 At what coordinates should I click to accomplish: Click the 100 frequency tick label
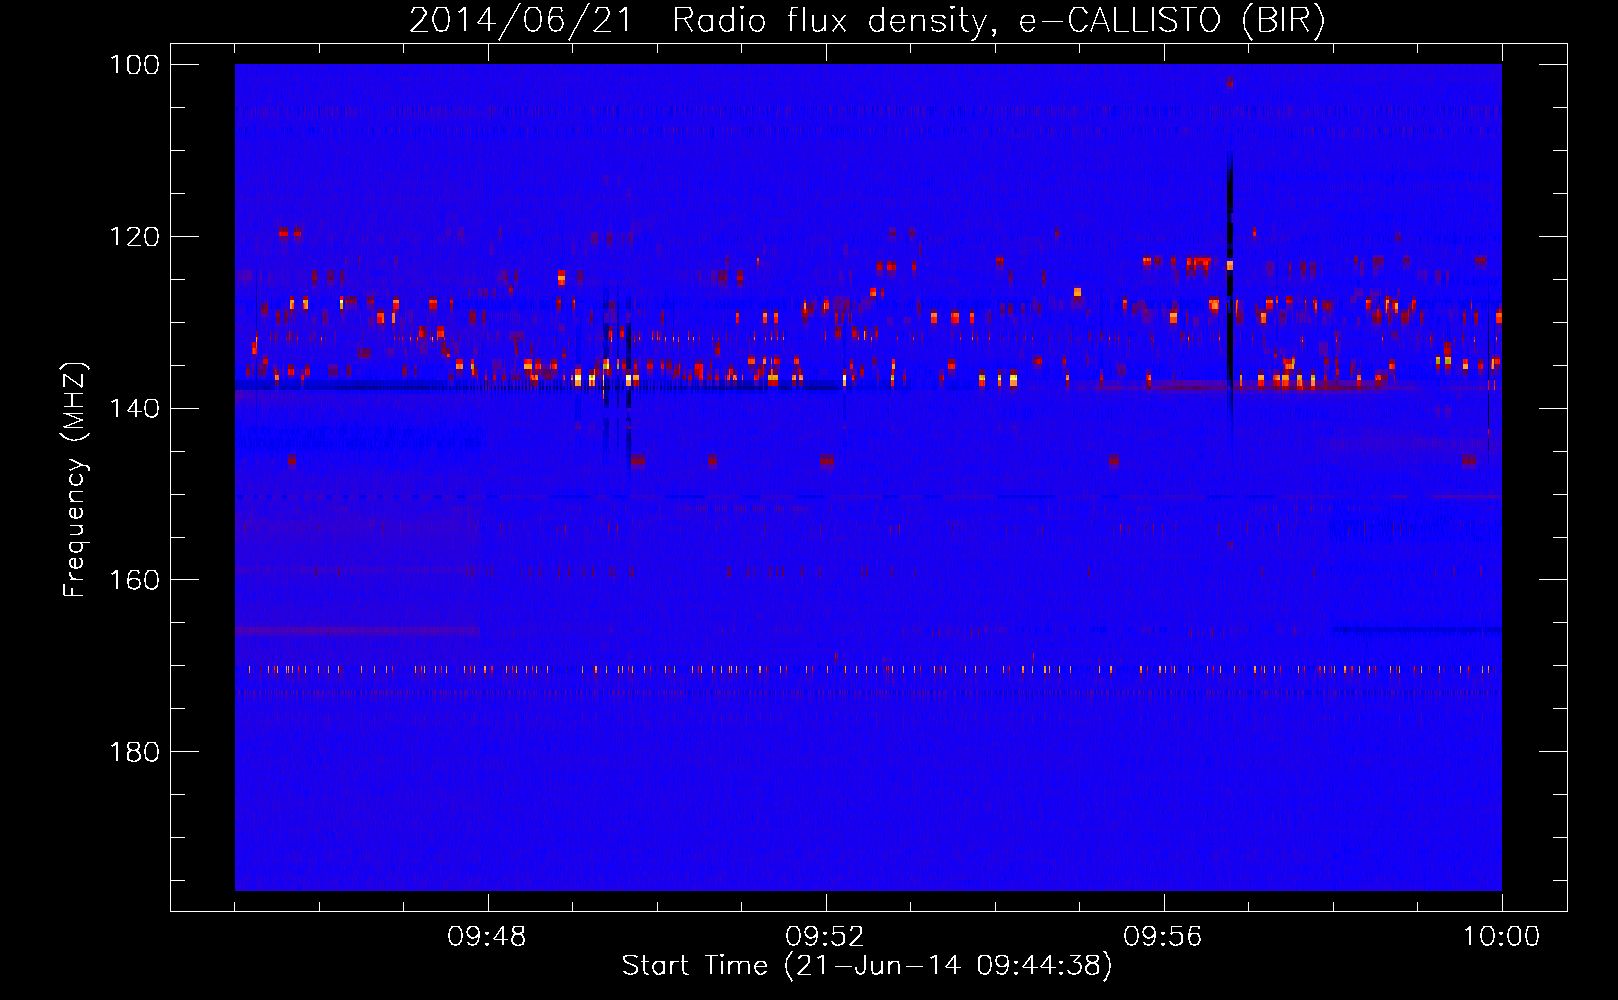coord(134,65)
